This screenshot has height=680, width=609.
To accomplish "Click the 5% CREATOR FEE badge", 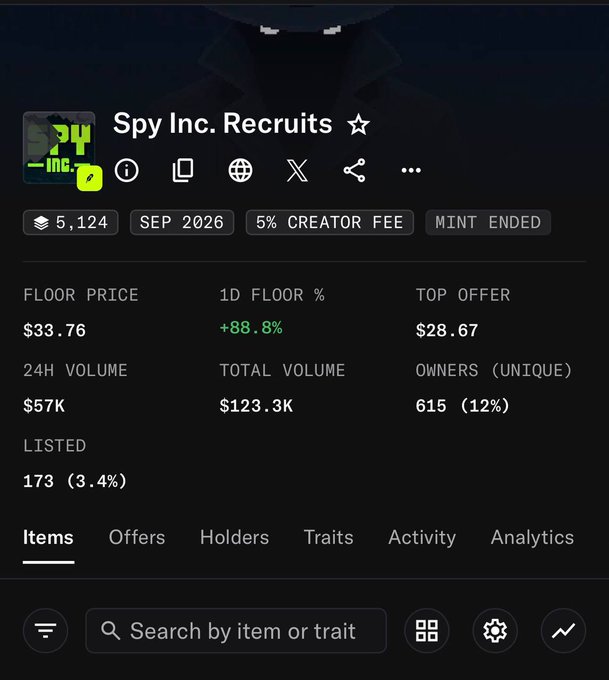I will (330, 222).
